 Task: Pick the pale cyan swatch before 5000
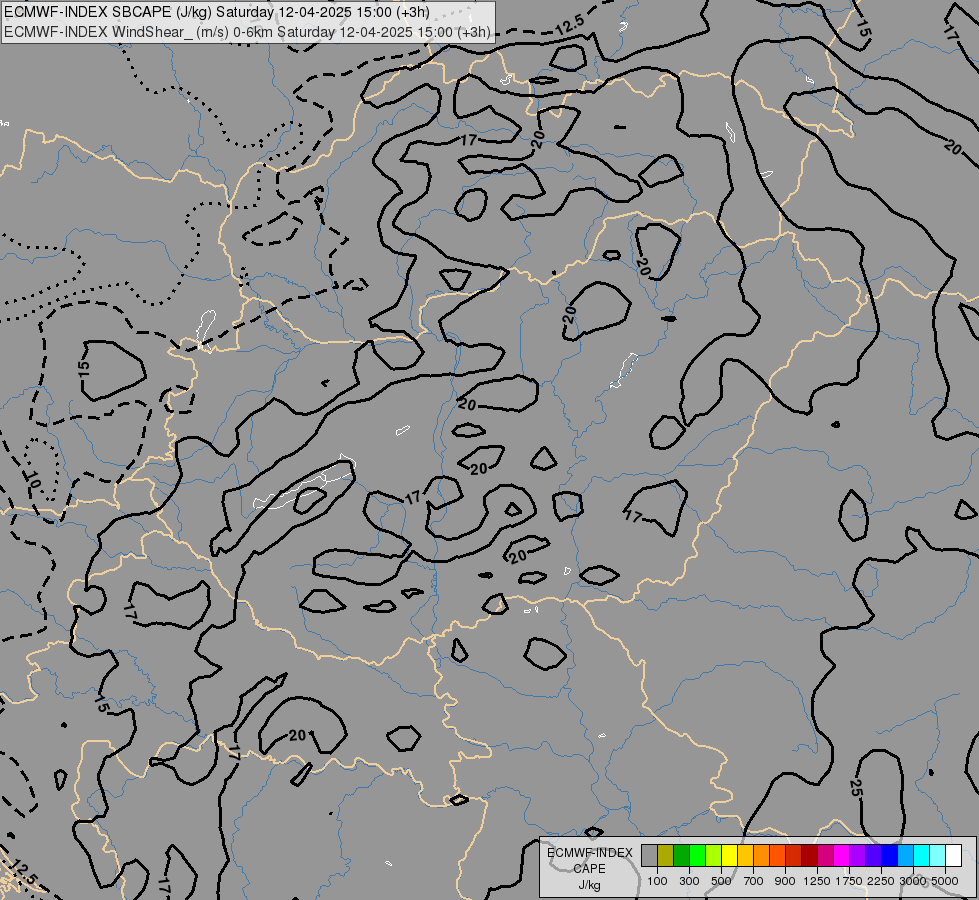tap(938, 855)
